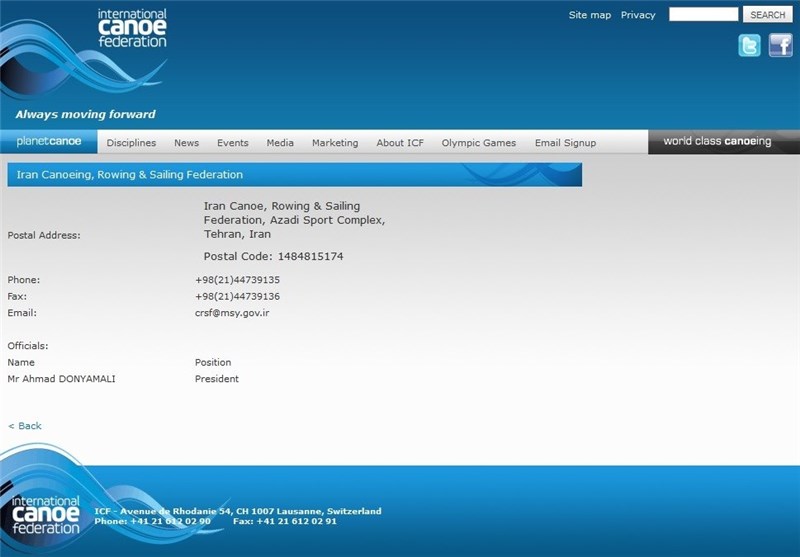Click the footer International Canoe Federation logo
Image resolution: width=800 pixels, height=557 pixels.
tap(46, 515)
